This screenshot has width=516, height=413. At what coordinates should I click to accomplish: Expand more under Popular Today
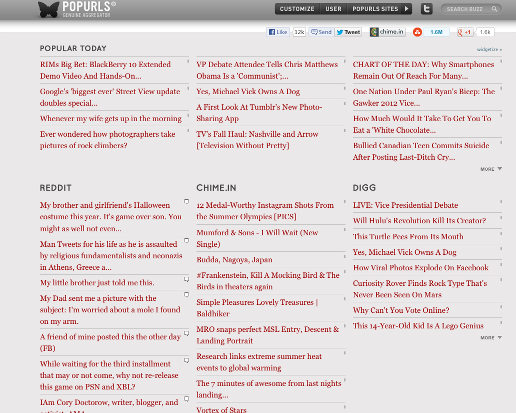point(491,169)
